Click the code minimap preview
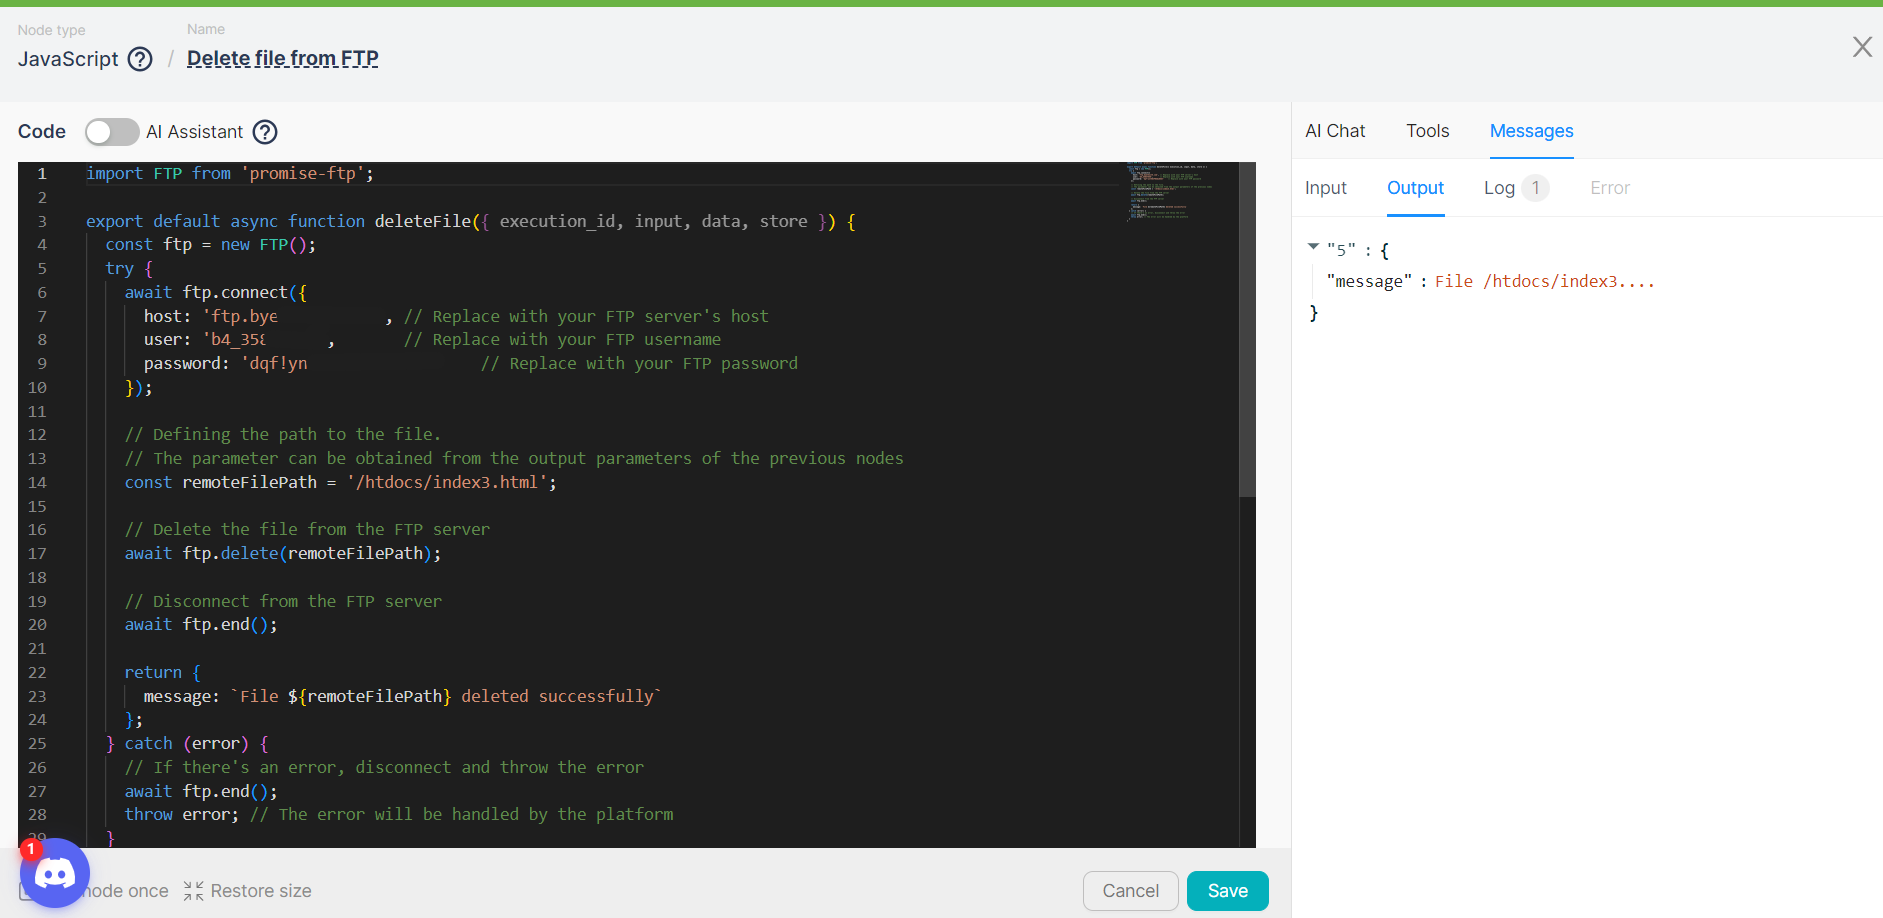Screen dimensions: 1883x918 click(1168, 190)
